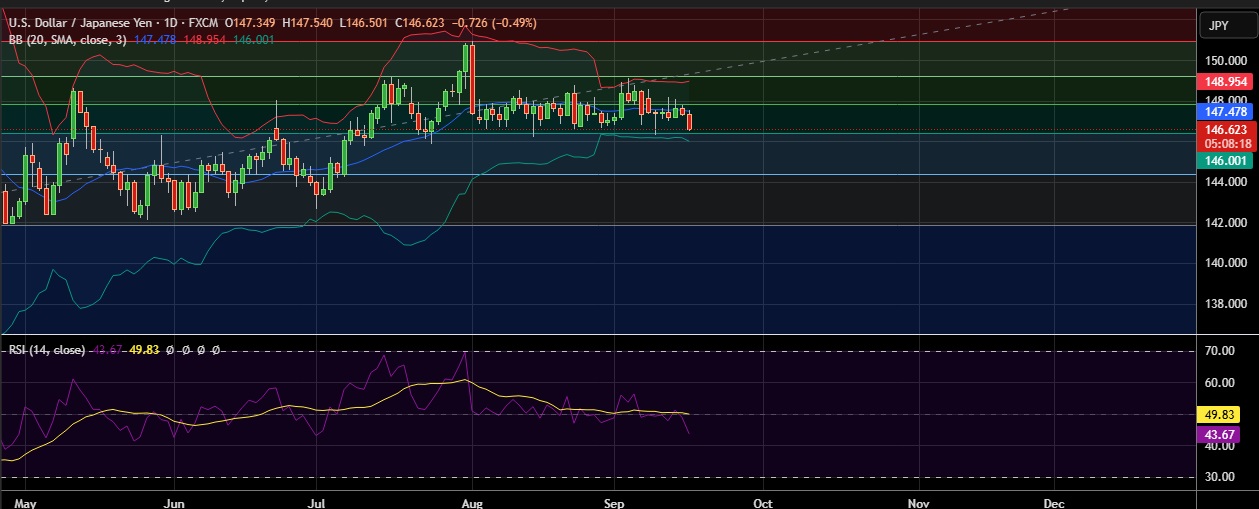
Task: Click blue BB basis value 147.478 in legend
Action: tap(155, 39)
